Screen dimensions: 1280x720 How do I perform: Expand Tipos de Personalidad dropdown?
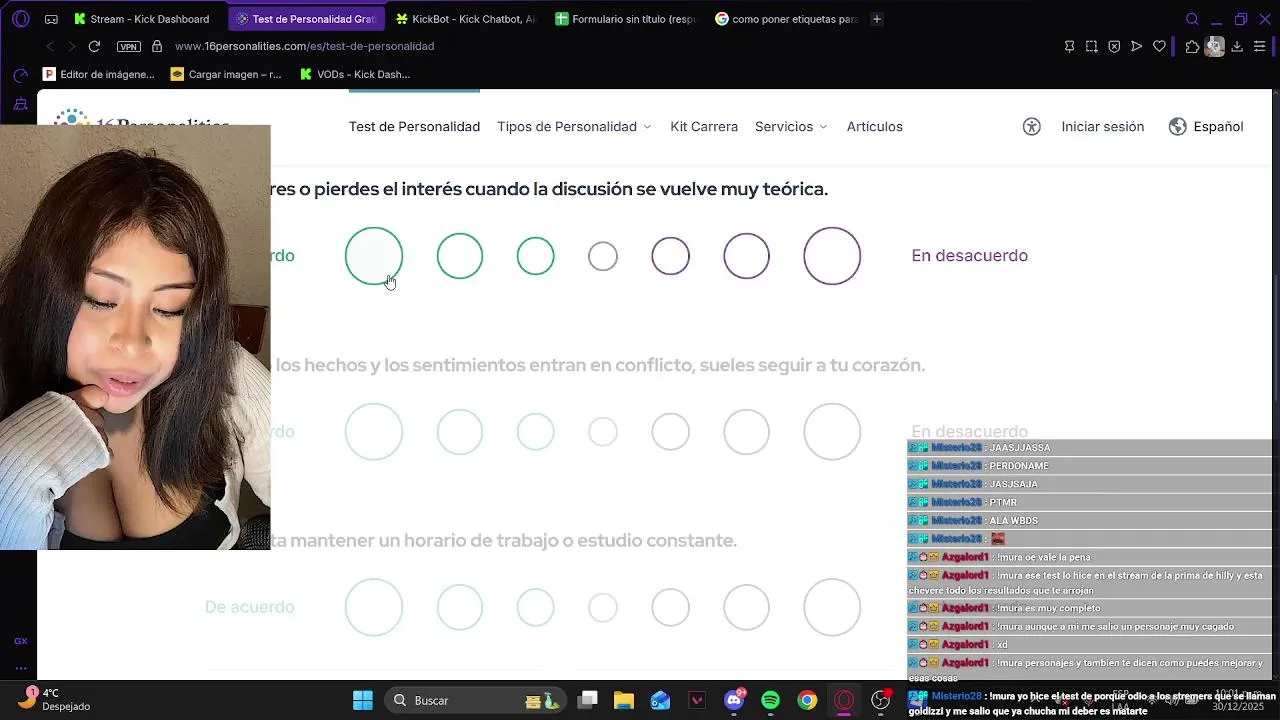pos(574,127)
